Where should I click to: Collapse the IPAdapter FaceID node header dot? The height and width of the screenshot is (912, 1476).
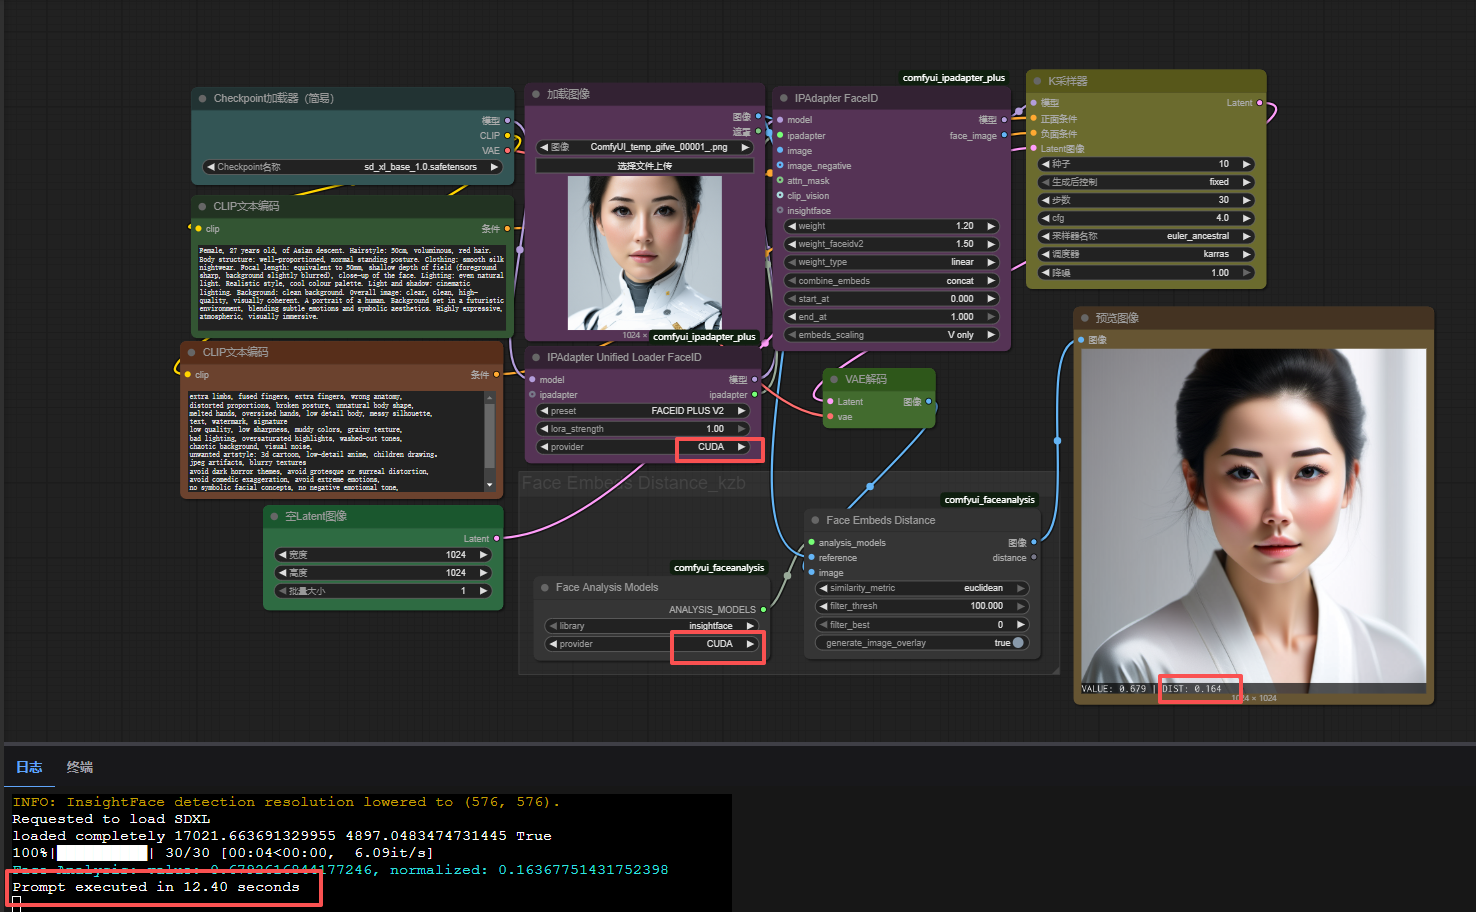pyautogui.click(x=785, y=97)
